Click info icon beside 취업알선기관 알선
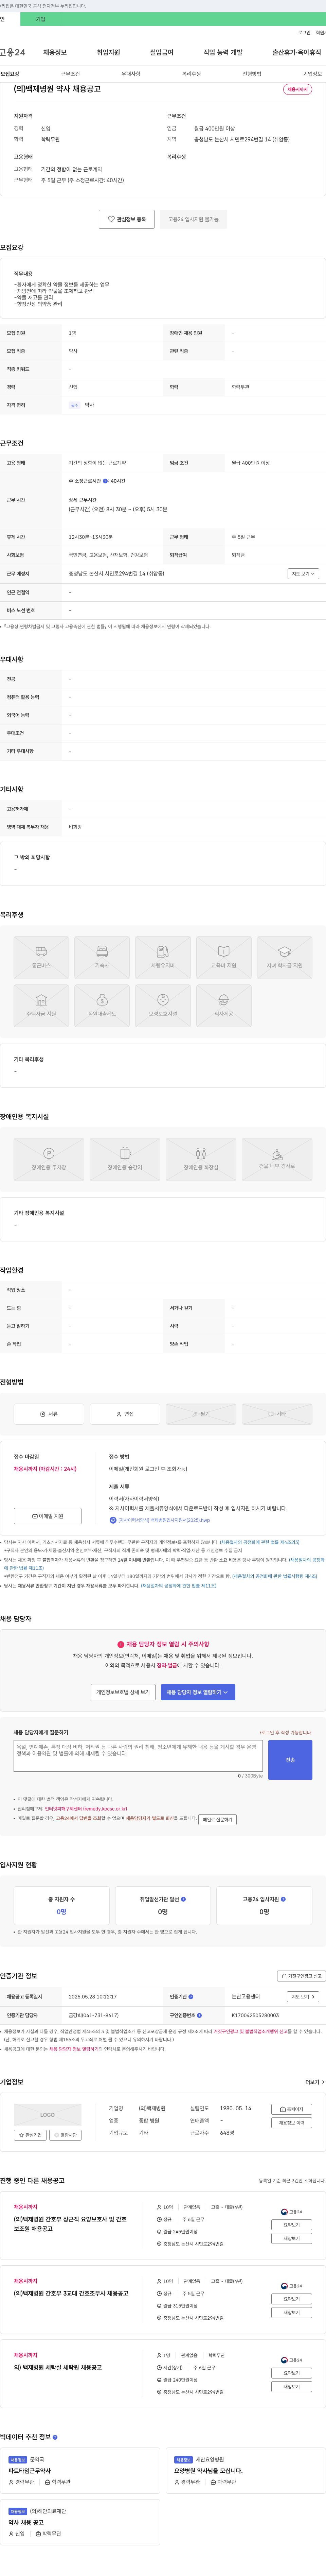Viewport: 326px width, 2576px height. [x=183, y=1899]
